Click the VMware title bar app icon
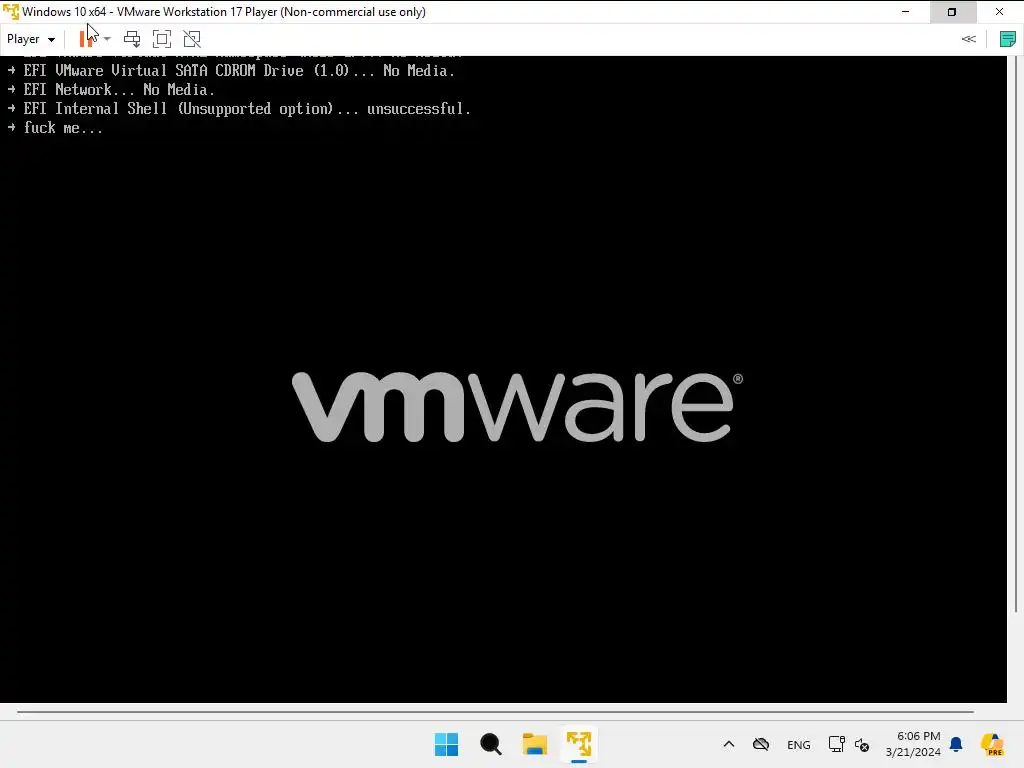This screenshot has width=1024, height=768. tap(10, 12)
